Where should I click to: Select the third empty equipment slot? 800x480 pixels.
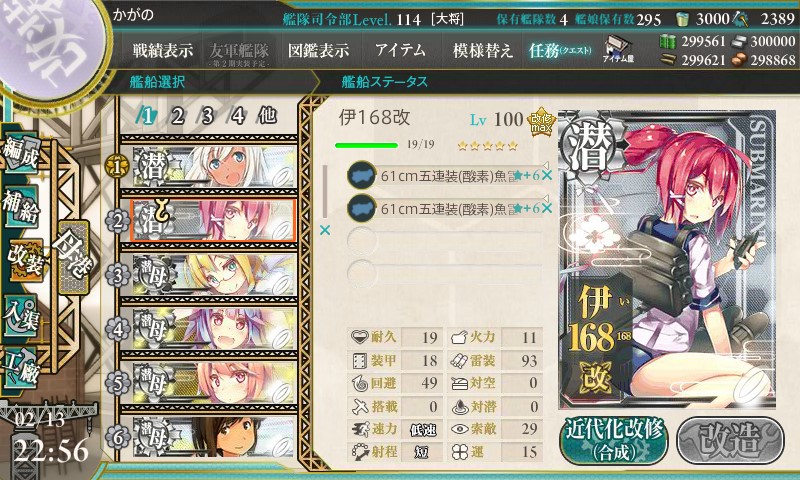[444, 241]
